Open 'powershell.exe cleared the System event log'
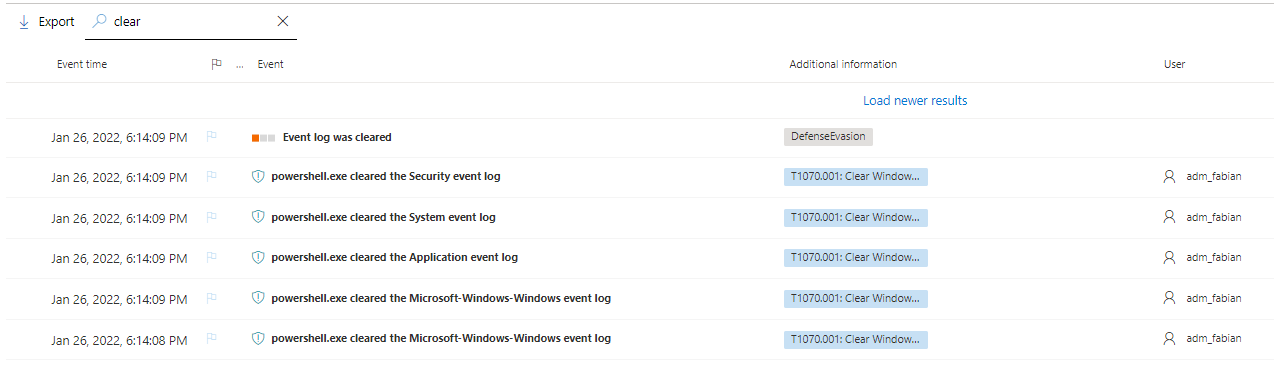 point(383,217)
